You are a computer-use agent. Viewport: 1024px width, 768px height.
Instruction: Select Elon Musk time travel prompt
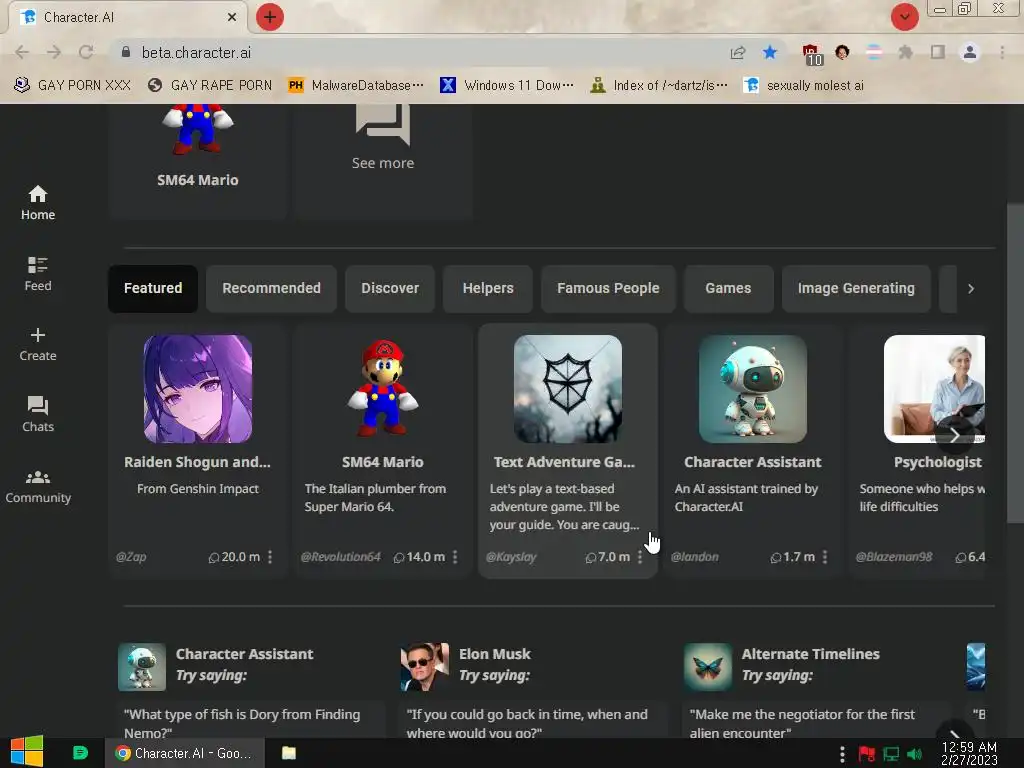click(x=532, y=721)
